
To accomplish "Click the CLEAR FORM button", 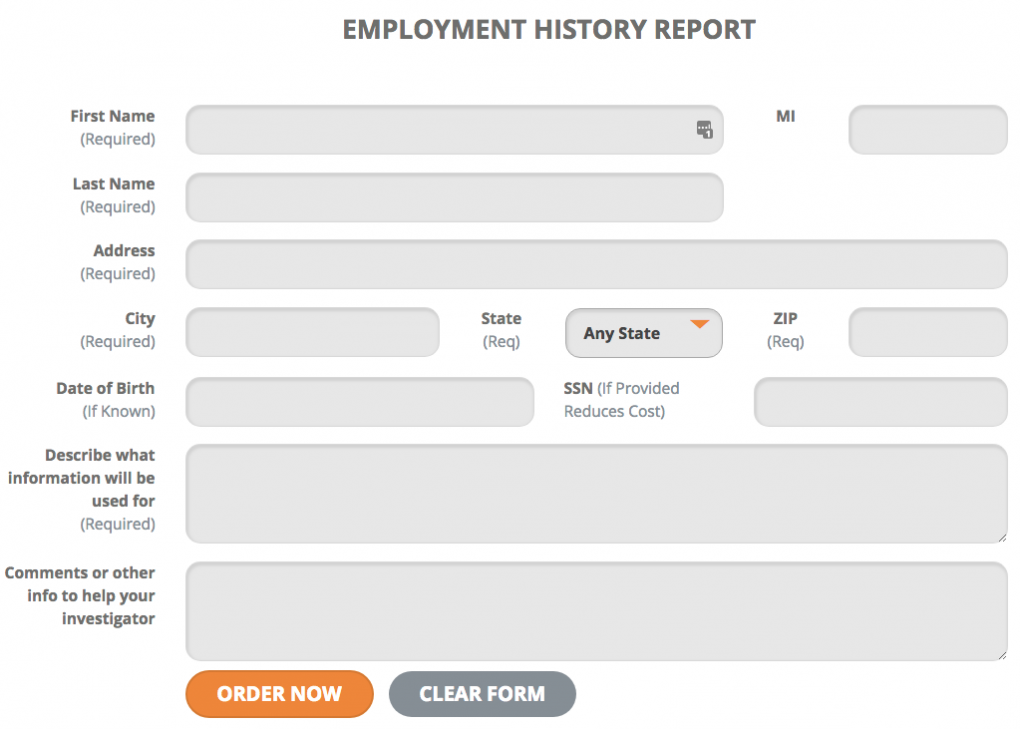I will pos(482,694).
